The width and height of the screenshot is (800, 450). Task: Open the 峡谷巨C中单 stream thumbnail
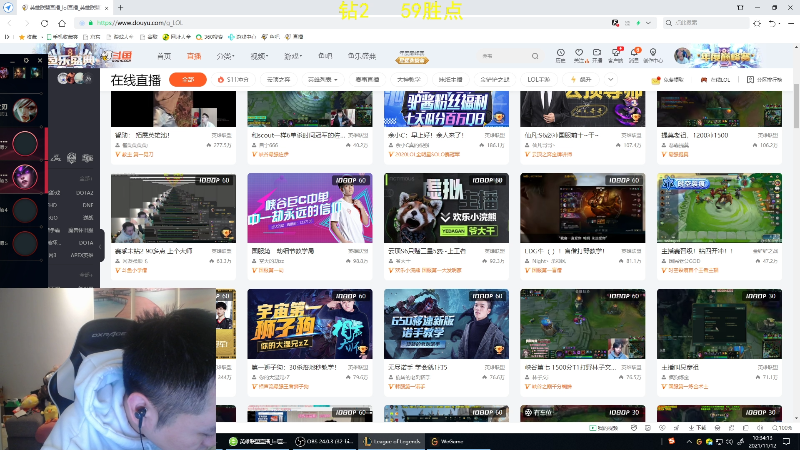[310, 208]
